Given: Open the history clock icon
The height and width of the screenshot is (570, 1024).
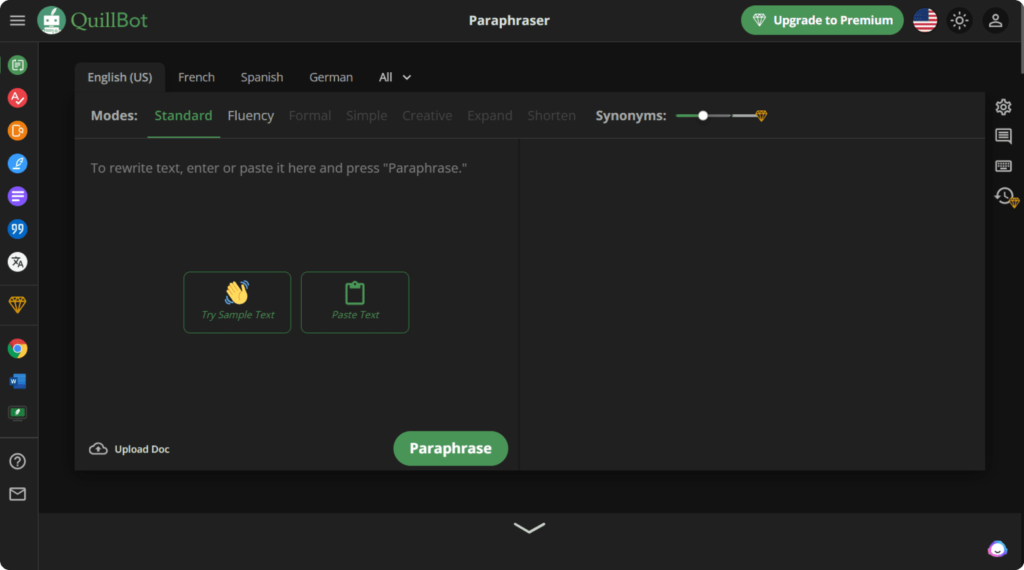Looking at the screenshot, I should click(x=1006, y=196).
